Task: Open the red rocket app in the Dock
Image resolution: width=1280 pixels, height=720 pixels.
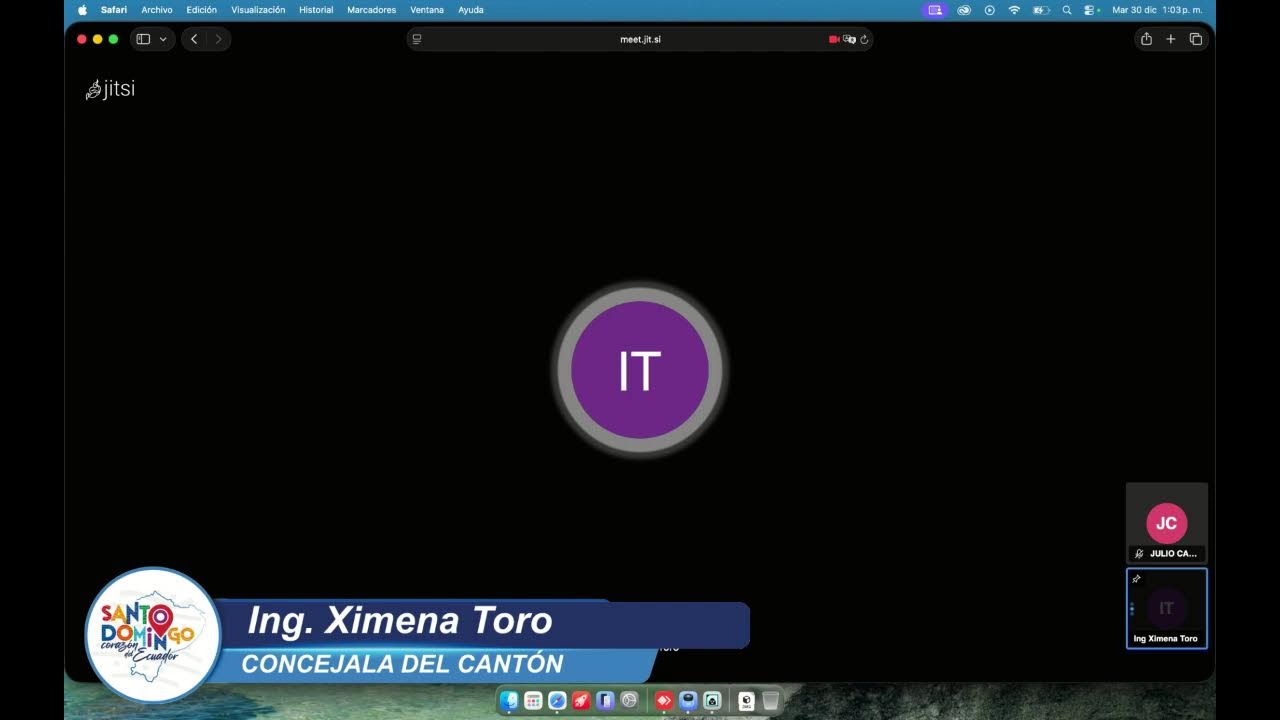Action: point(581,701)
